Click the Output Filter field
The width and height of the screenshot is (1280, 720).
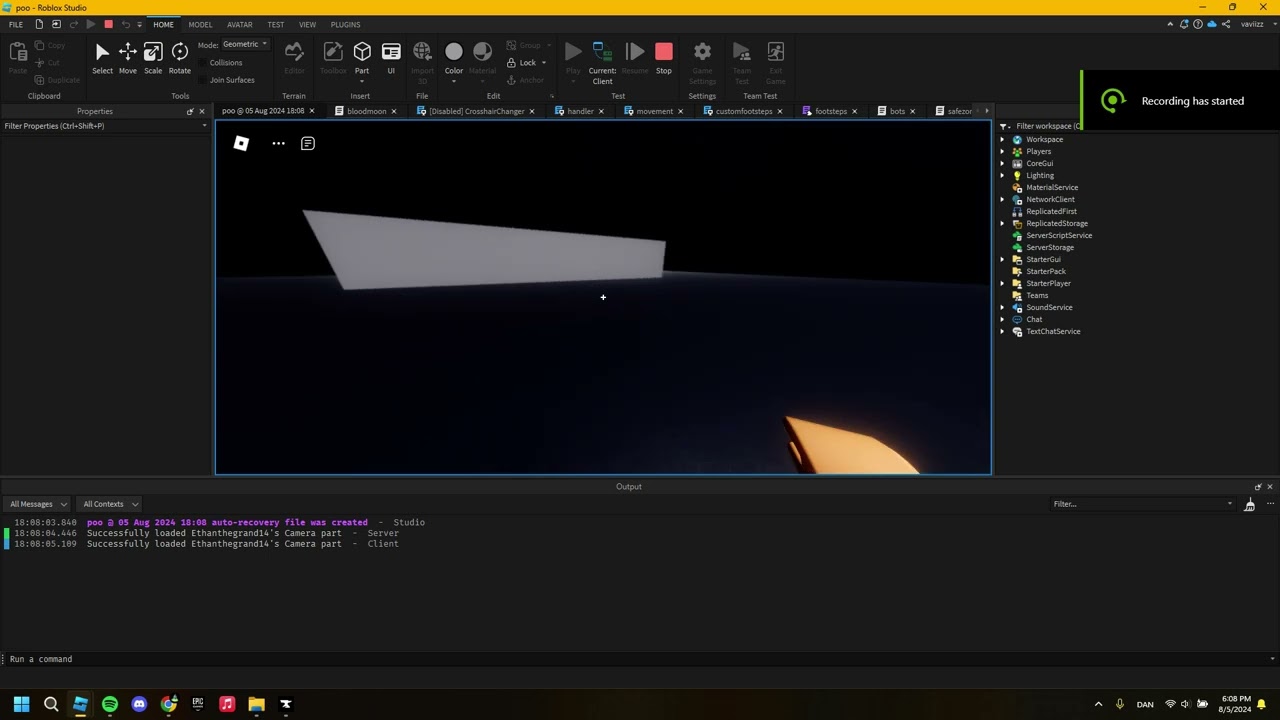tap(1142, 504)
